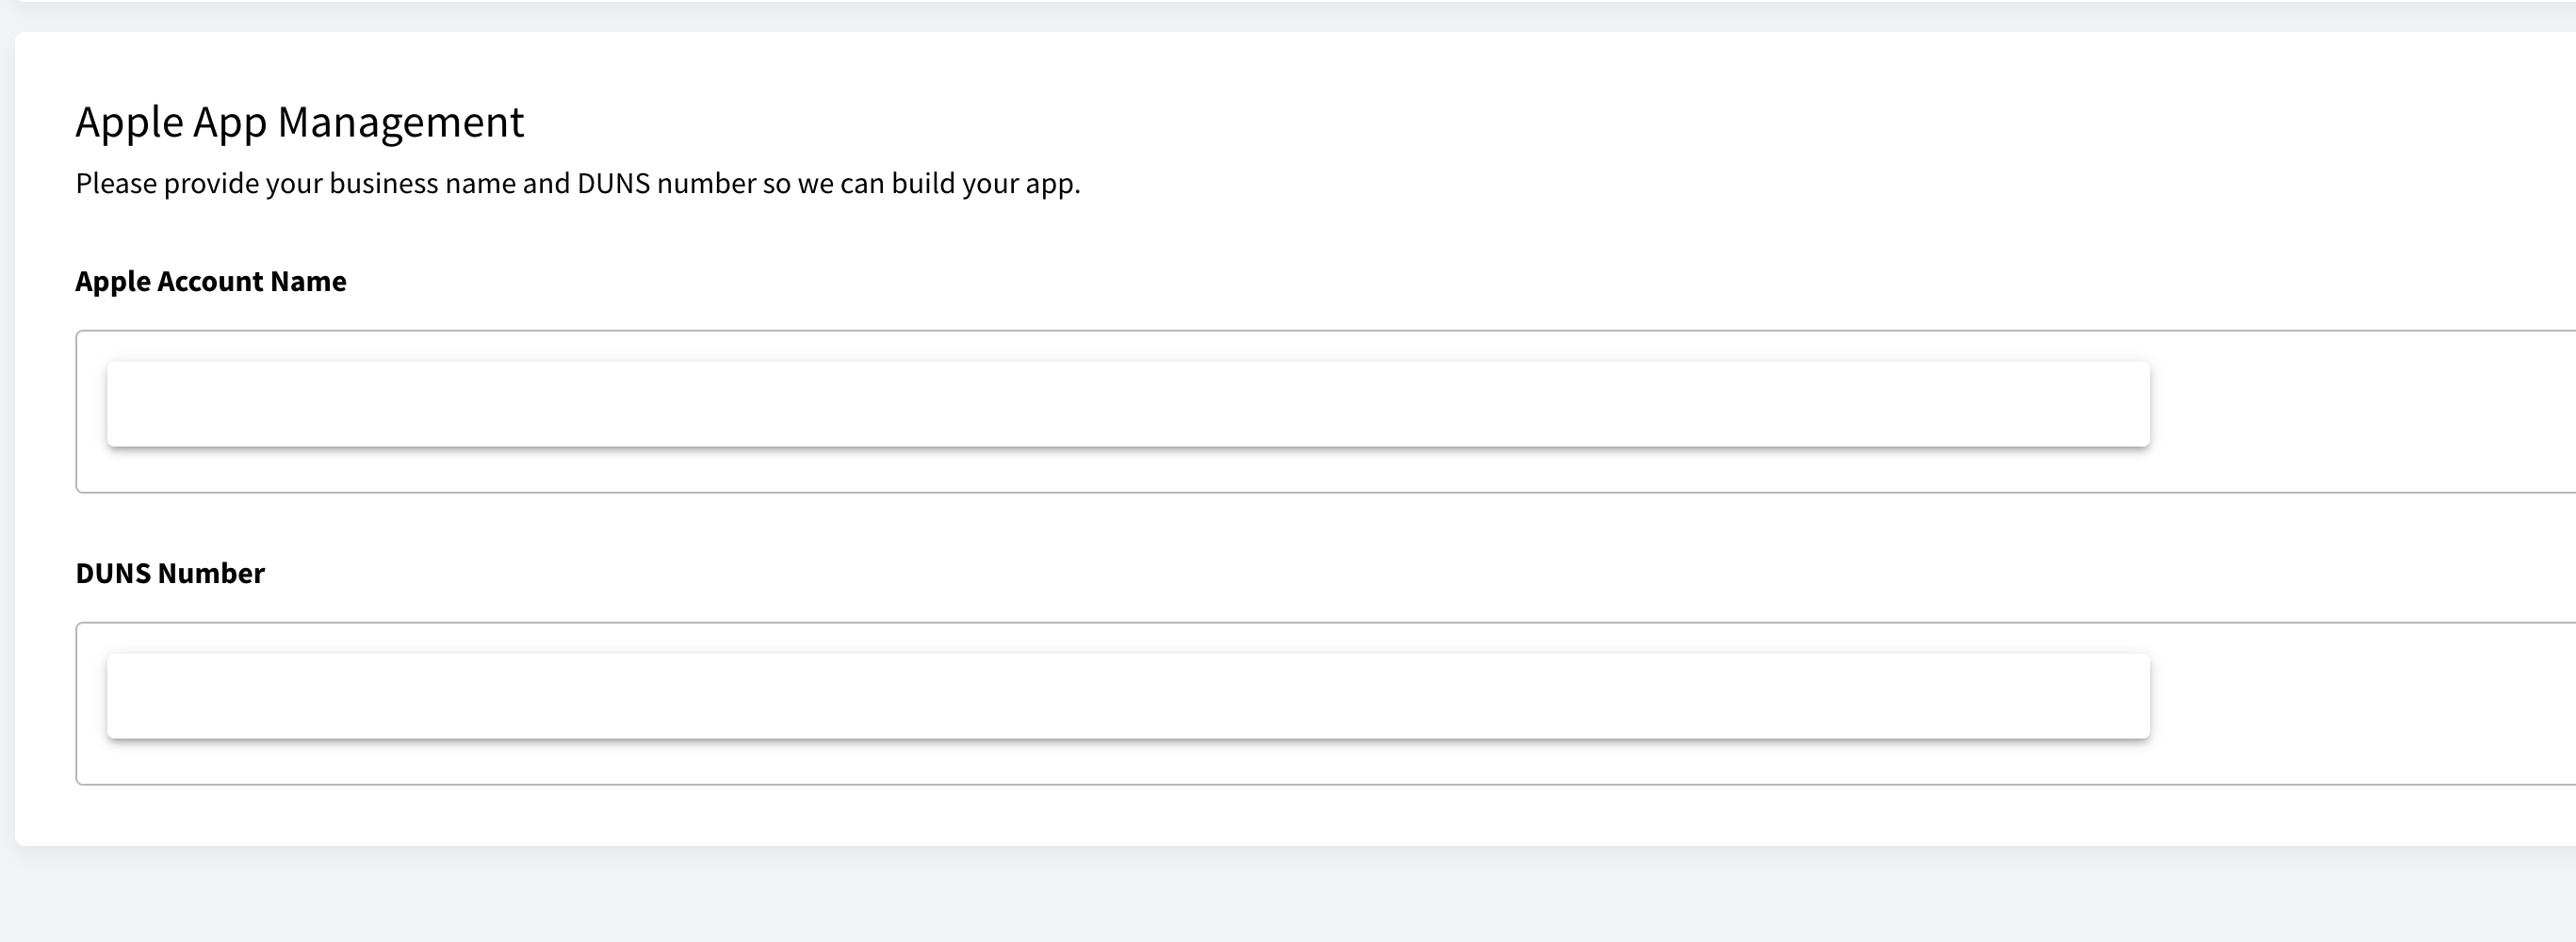2576x942 pixels.
Task: Click into the DUNS Number text box
Action: pyautogui.click(x=1128, y=696)
